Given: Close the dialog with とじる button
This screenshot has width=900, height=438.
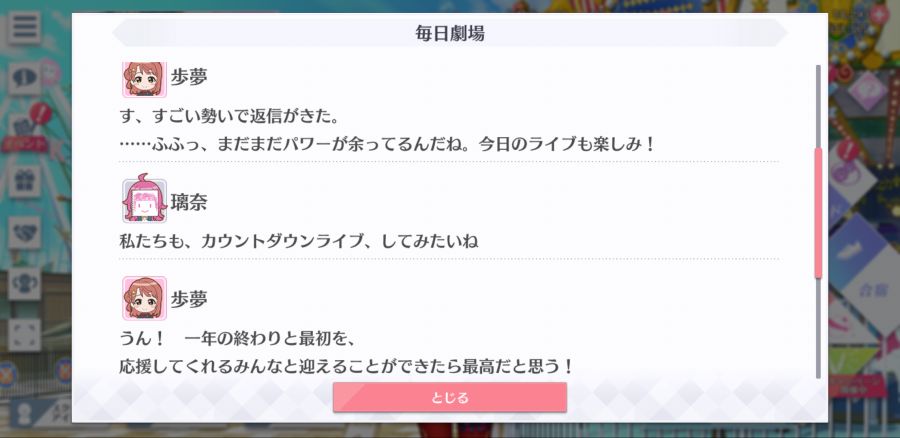Looking at the screenshot, I should tap(449, 397).
